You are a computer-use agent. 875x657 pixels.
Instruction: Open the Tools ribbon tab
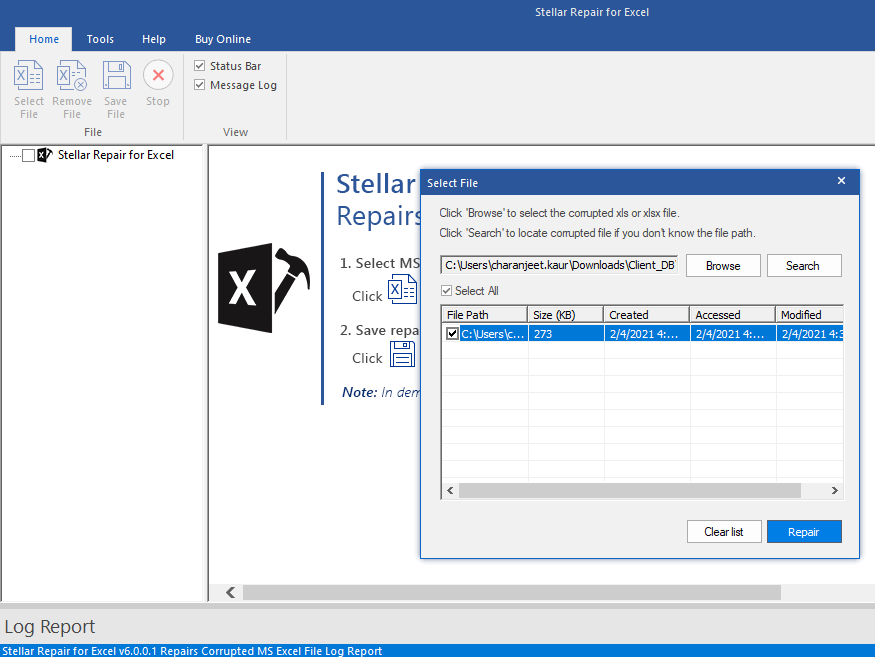click(100, 39)
